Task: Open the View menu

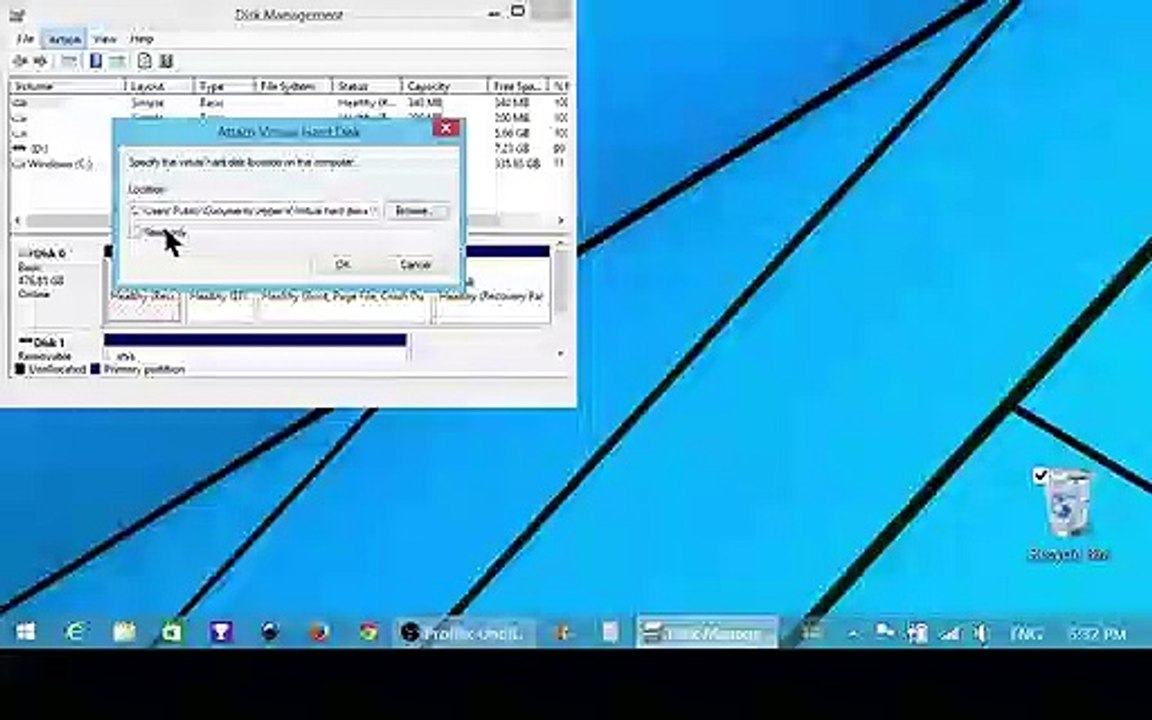Action: pyautogui.click(x=105, y=38)
